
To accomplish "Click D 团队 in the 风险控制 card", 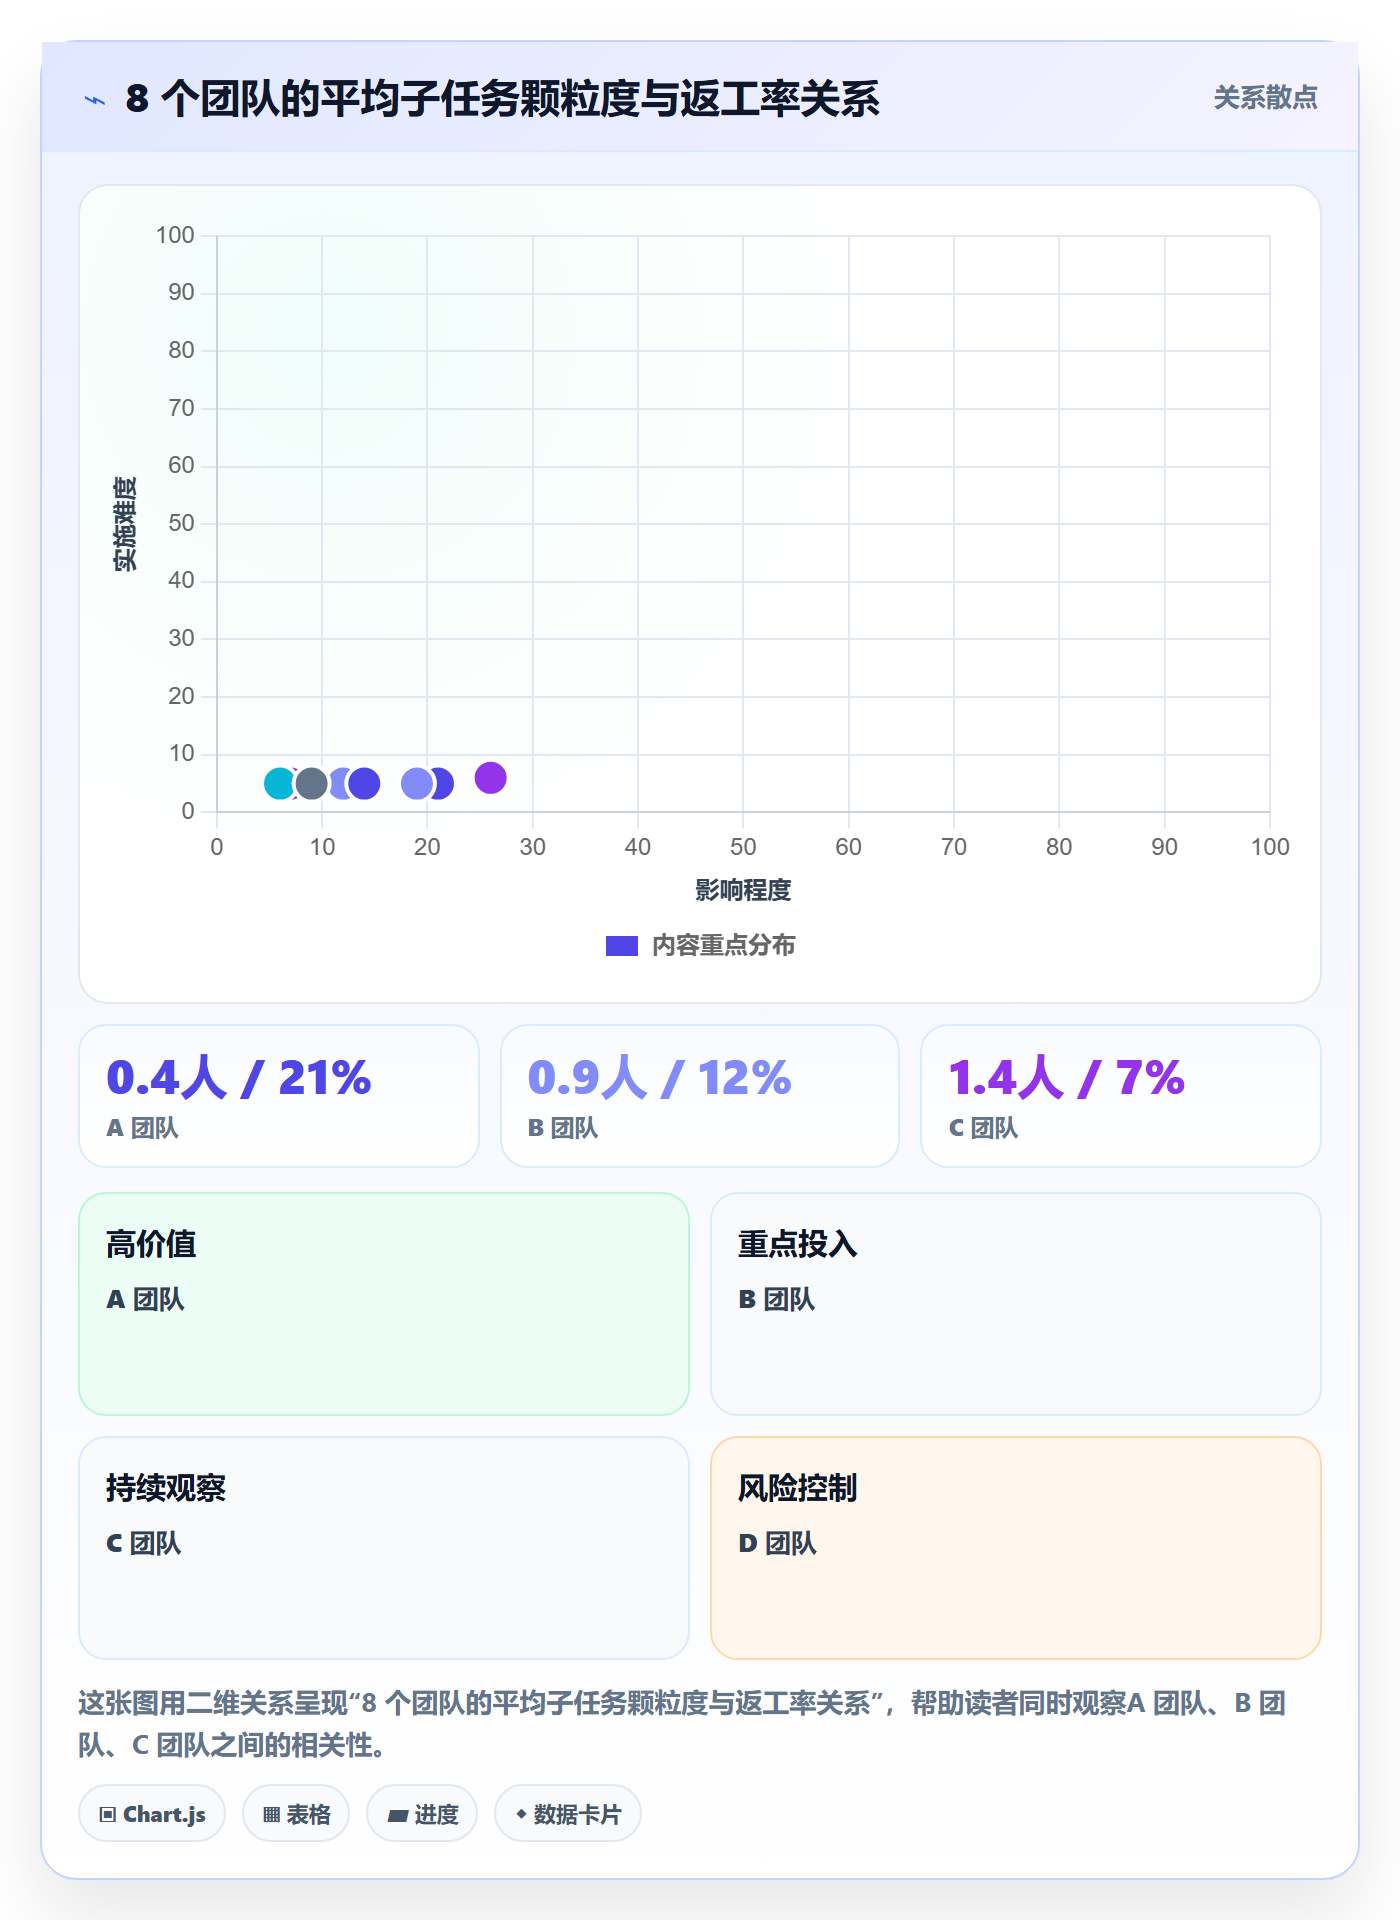I will pos(777,1544).
